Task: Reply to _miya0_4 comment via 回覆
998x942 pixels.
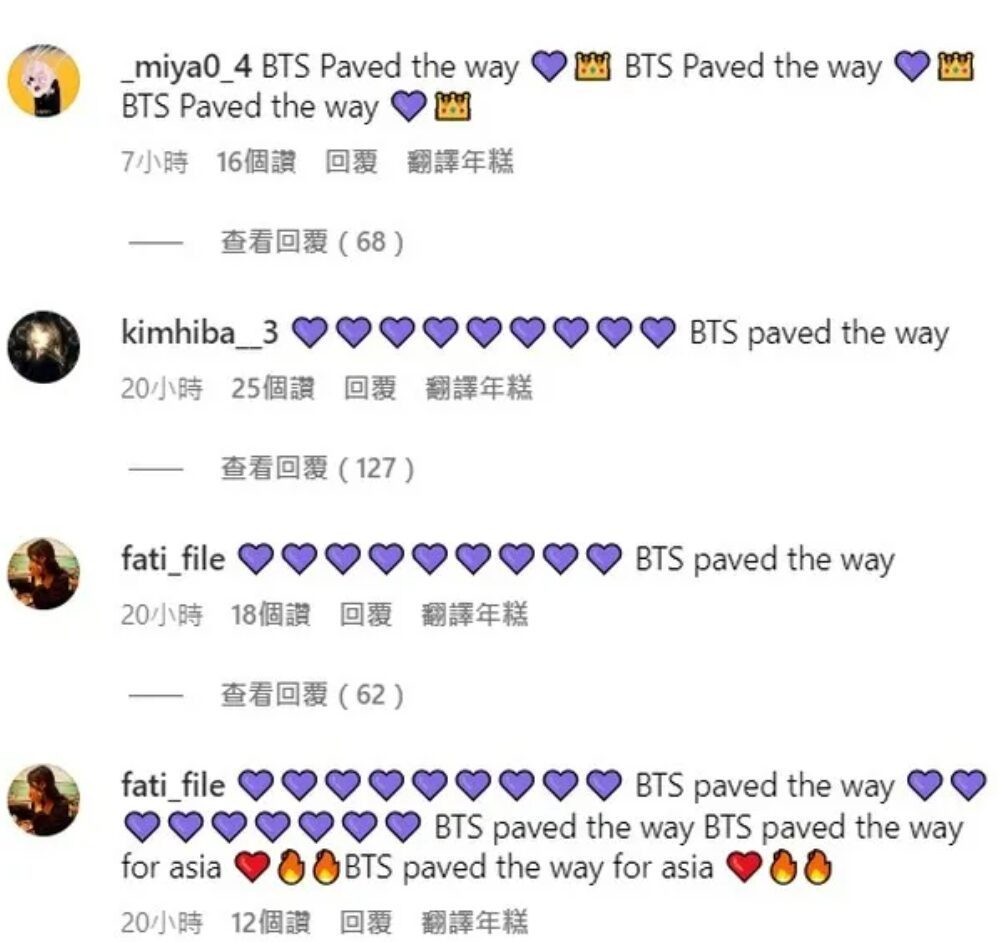Action: pyautogui.click(x=351, y=162)
